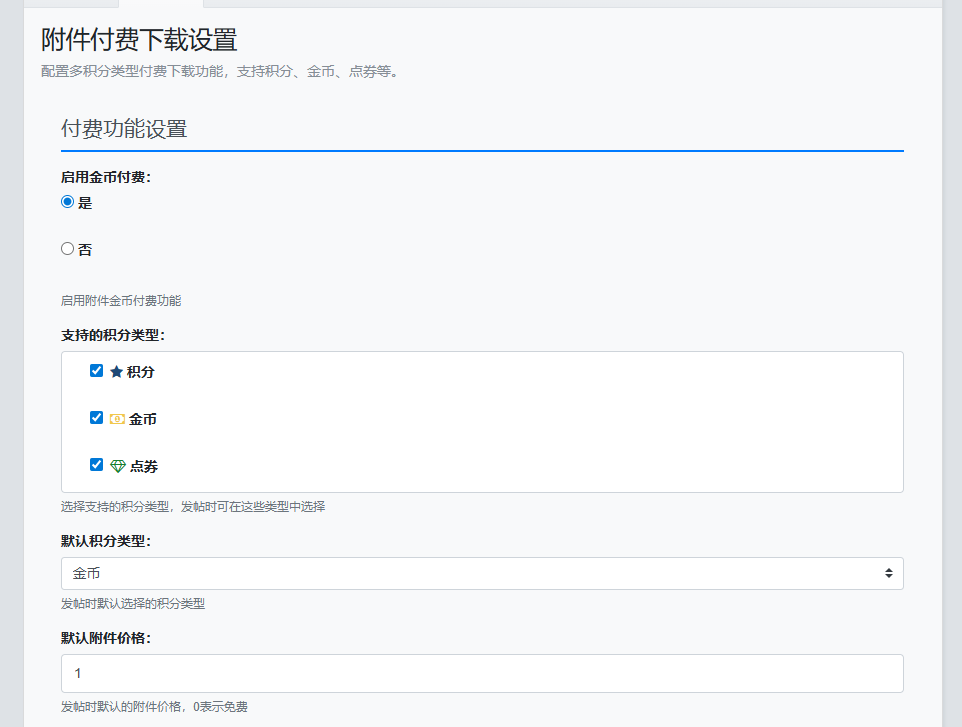
Task: Open the 默认积分类型 dropdown showing 金币
Action: click(480, 574)
